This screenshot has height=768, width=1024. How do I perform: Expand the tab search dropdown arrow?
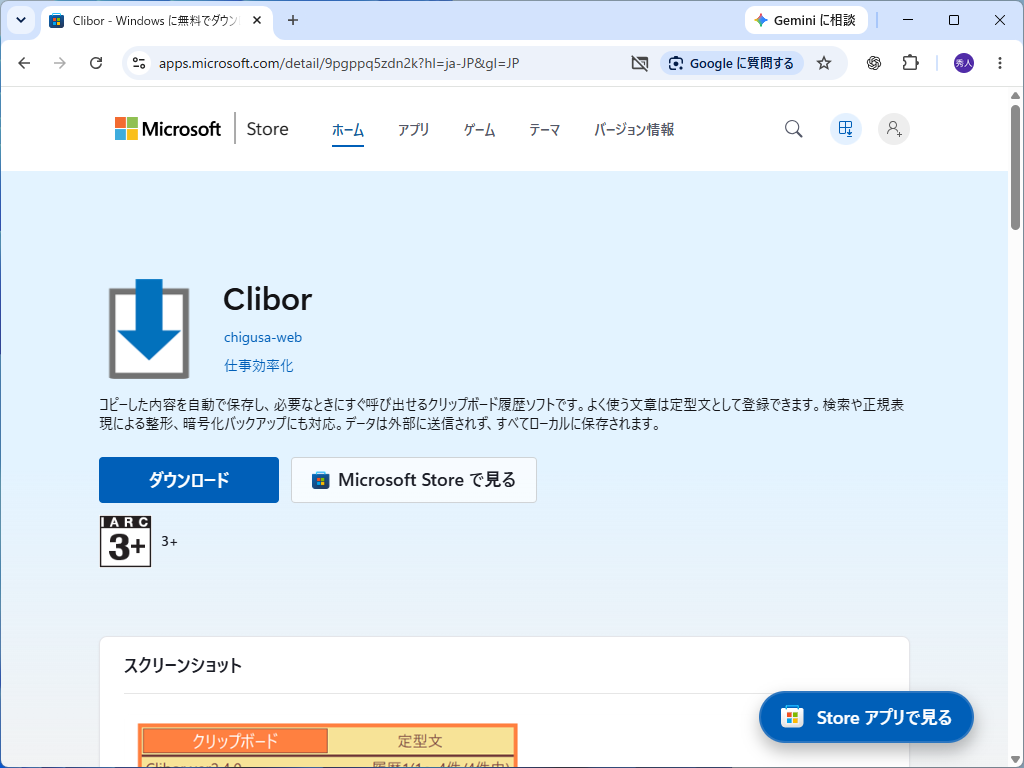(21, 20)
